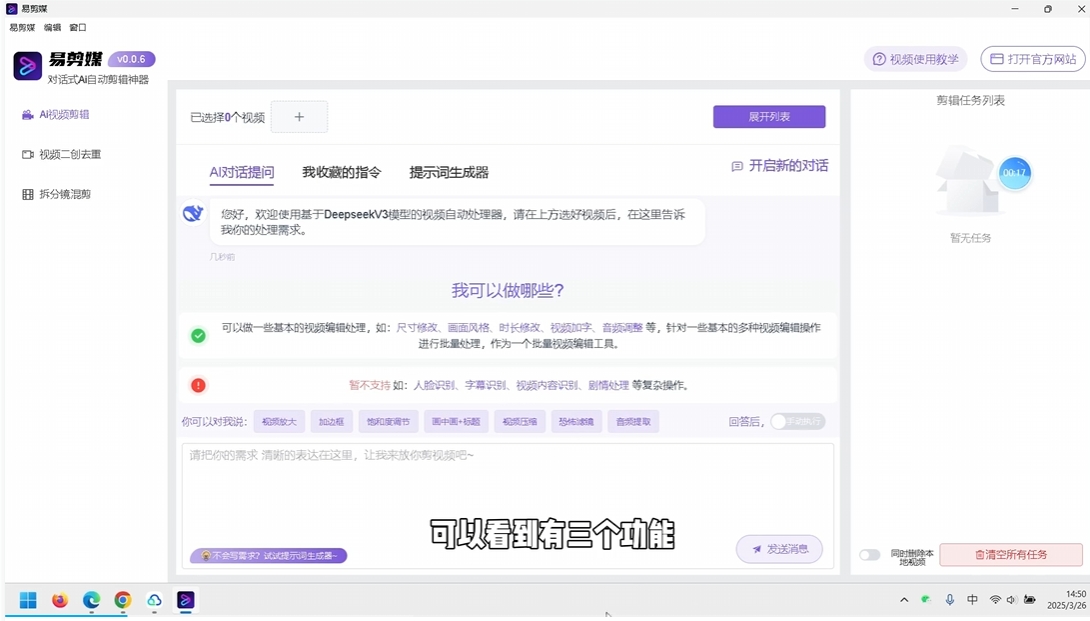
Task: Click the green WeChat tray icon
Action: point(926,599)
